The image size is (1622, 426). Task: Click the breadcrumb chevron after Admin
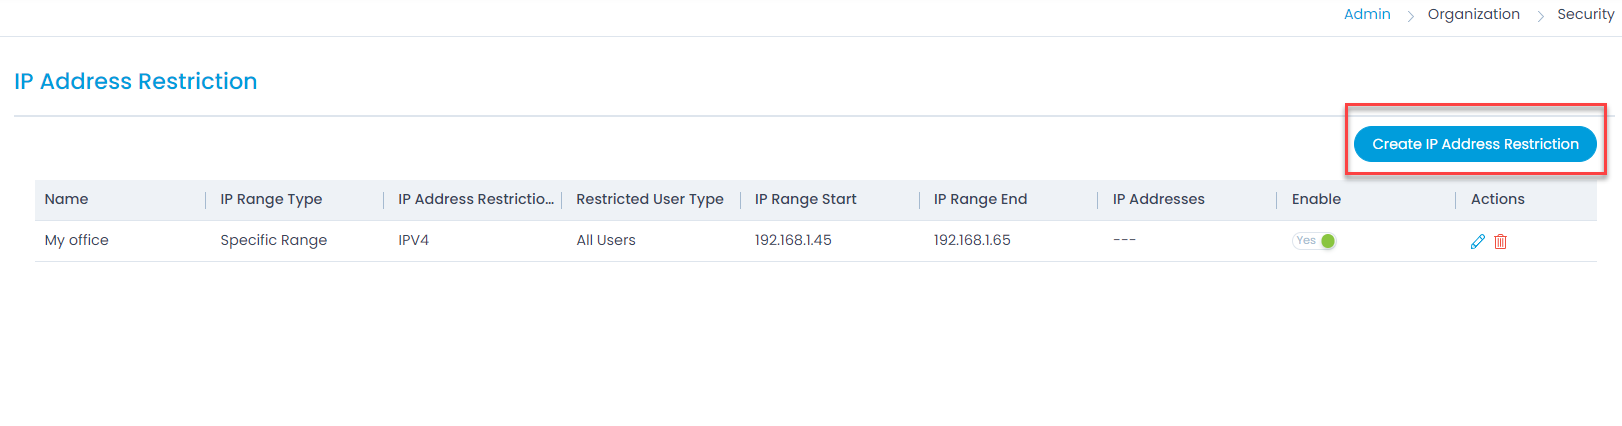tap(1410, 16)
